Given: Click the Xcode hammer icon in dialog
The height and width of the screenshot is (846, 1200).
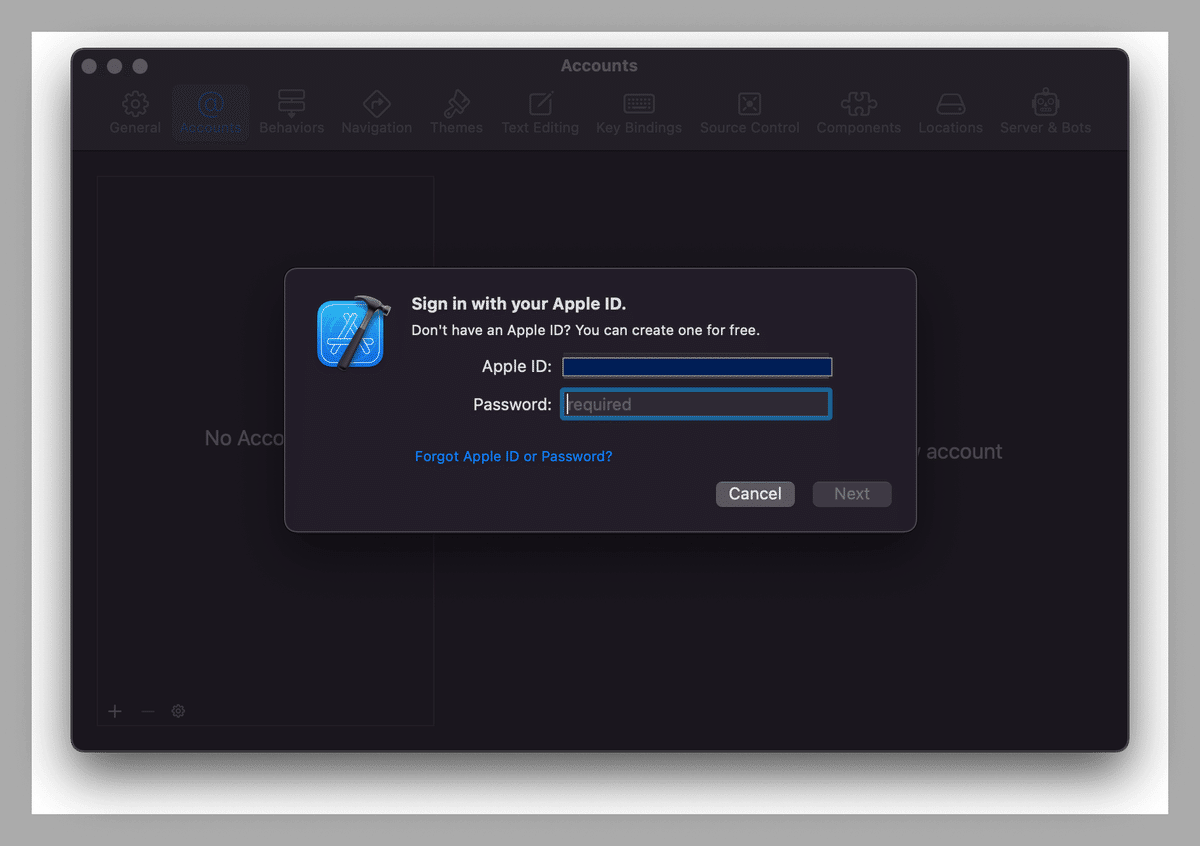Looking at the screenshot, I should [352, 331].
